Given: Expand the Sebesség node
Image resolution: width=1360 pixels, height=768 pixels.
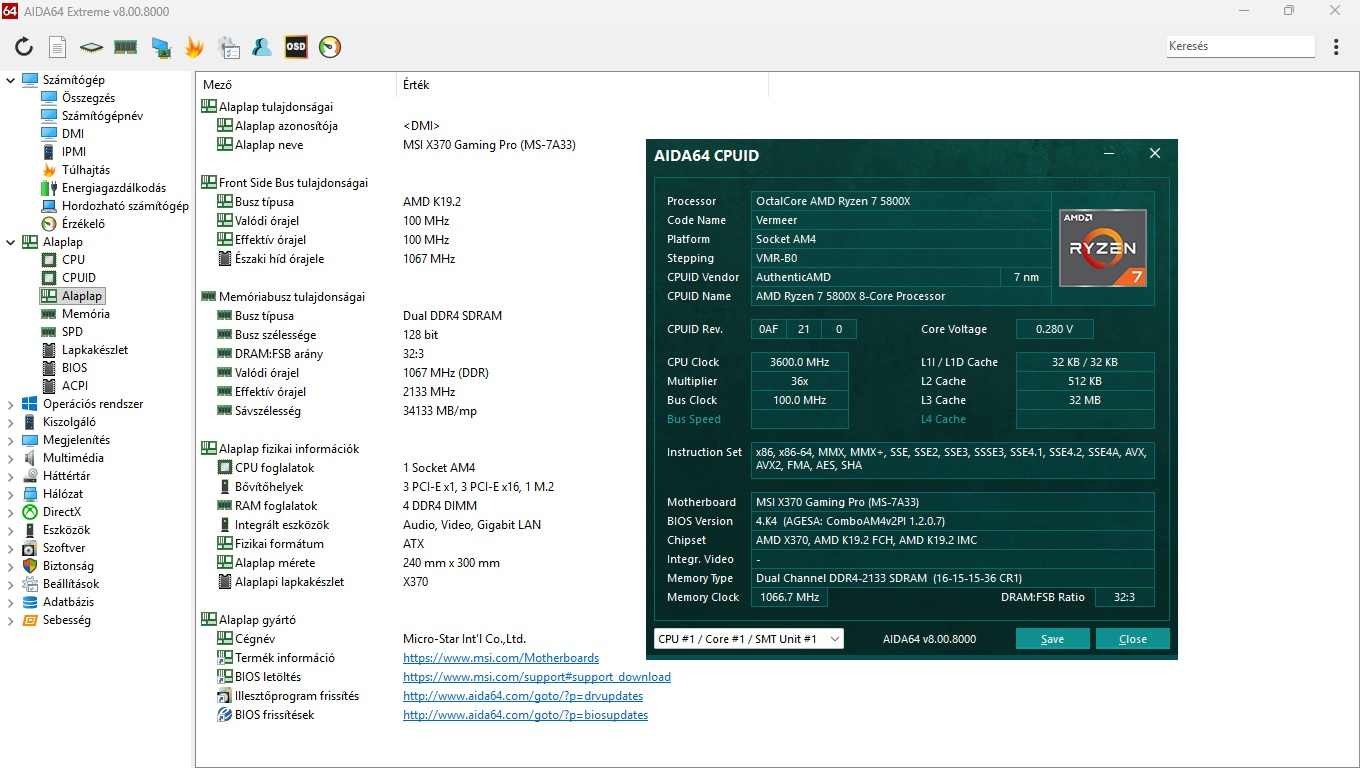Looking at the screenshot, I should click(x=11, y=620).
